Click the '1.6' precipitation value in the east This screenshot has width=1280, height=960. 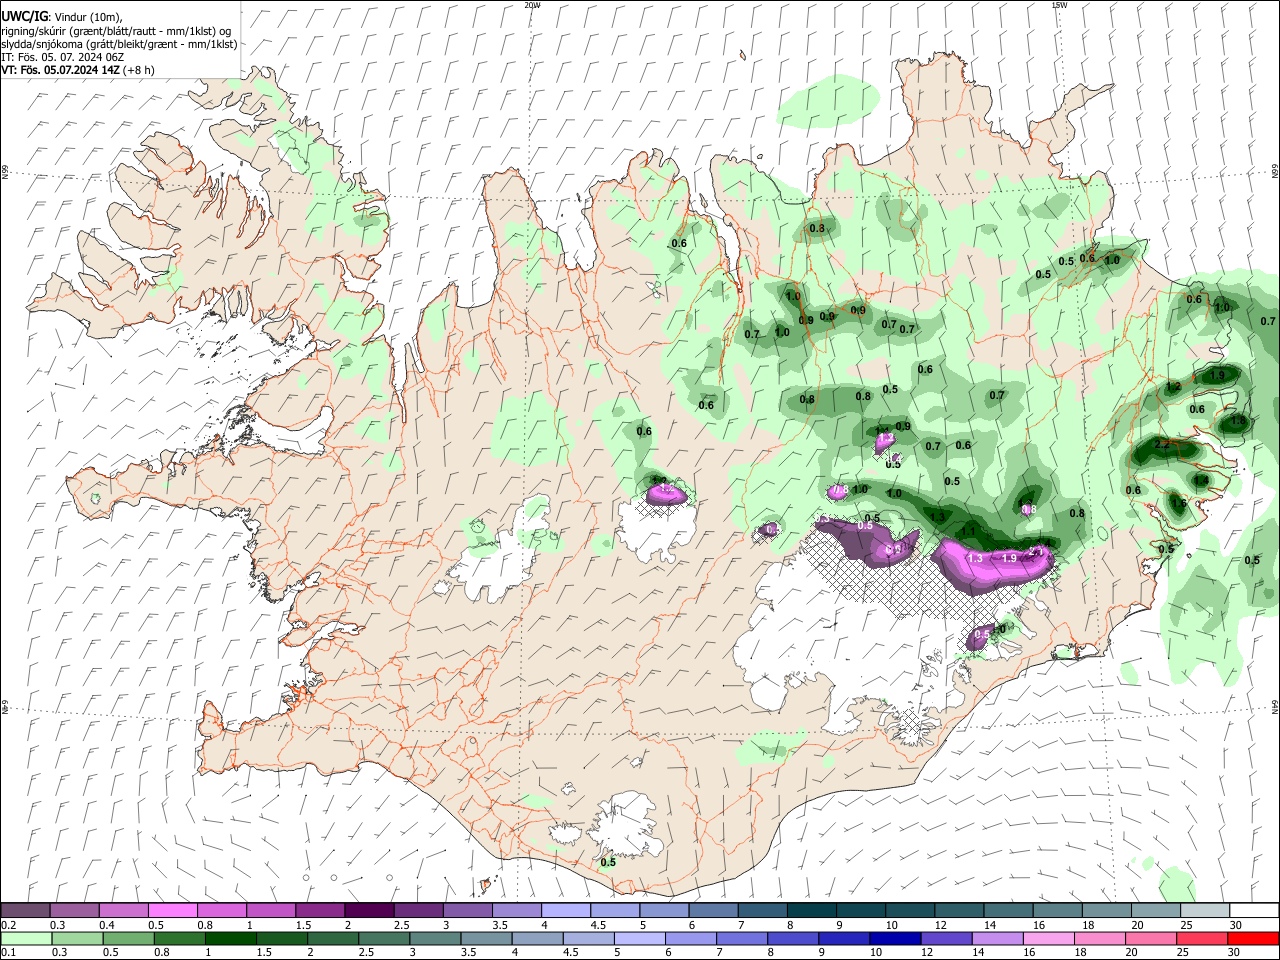(x=1179, y=503)
